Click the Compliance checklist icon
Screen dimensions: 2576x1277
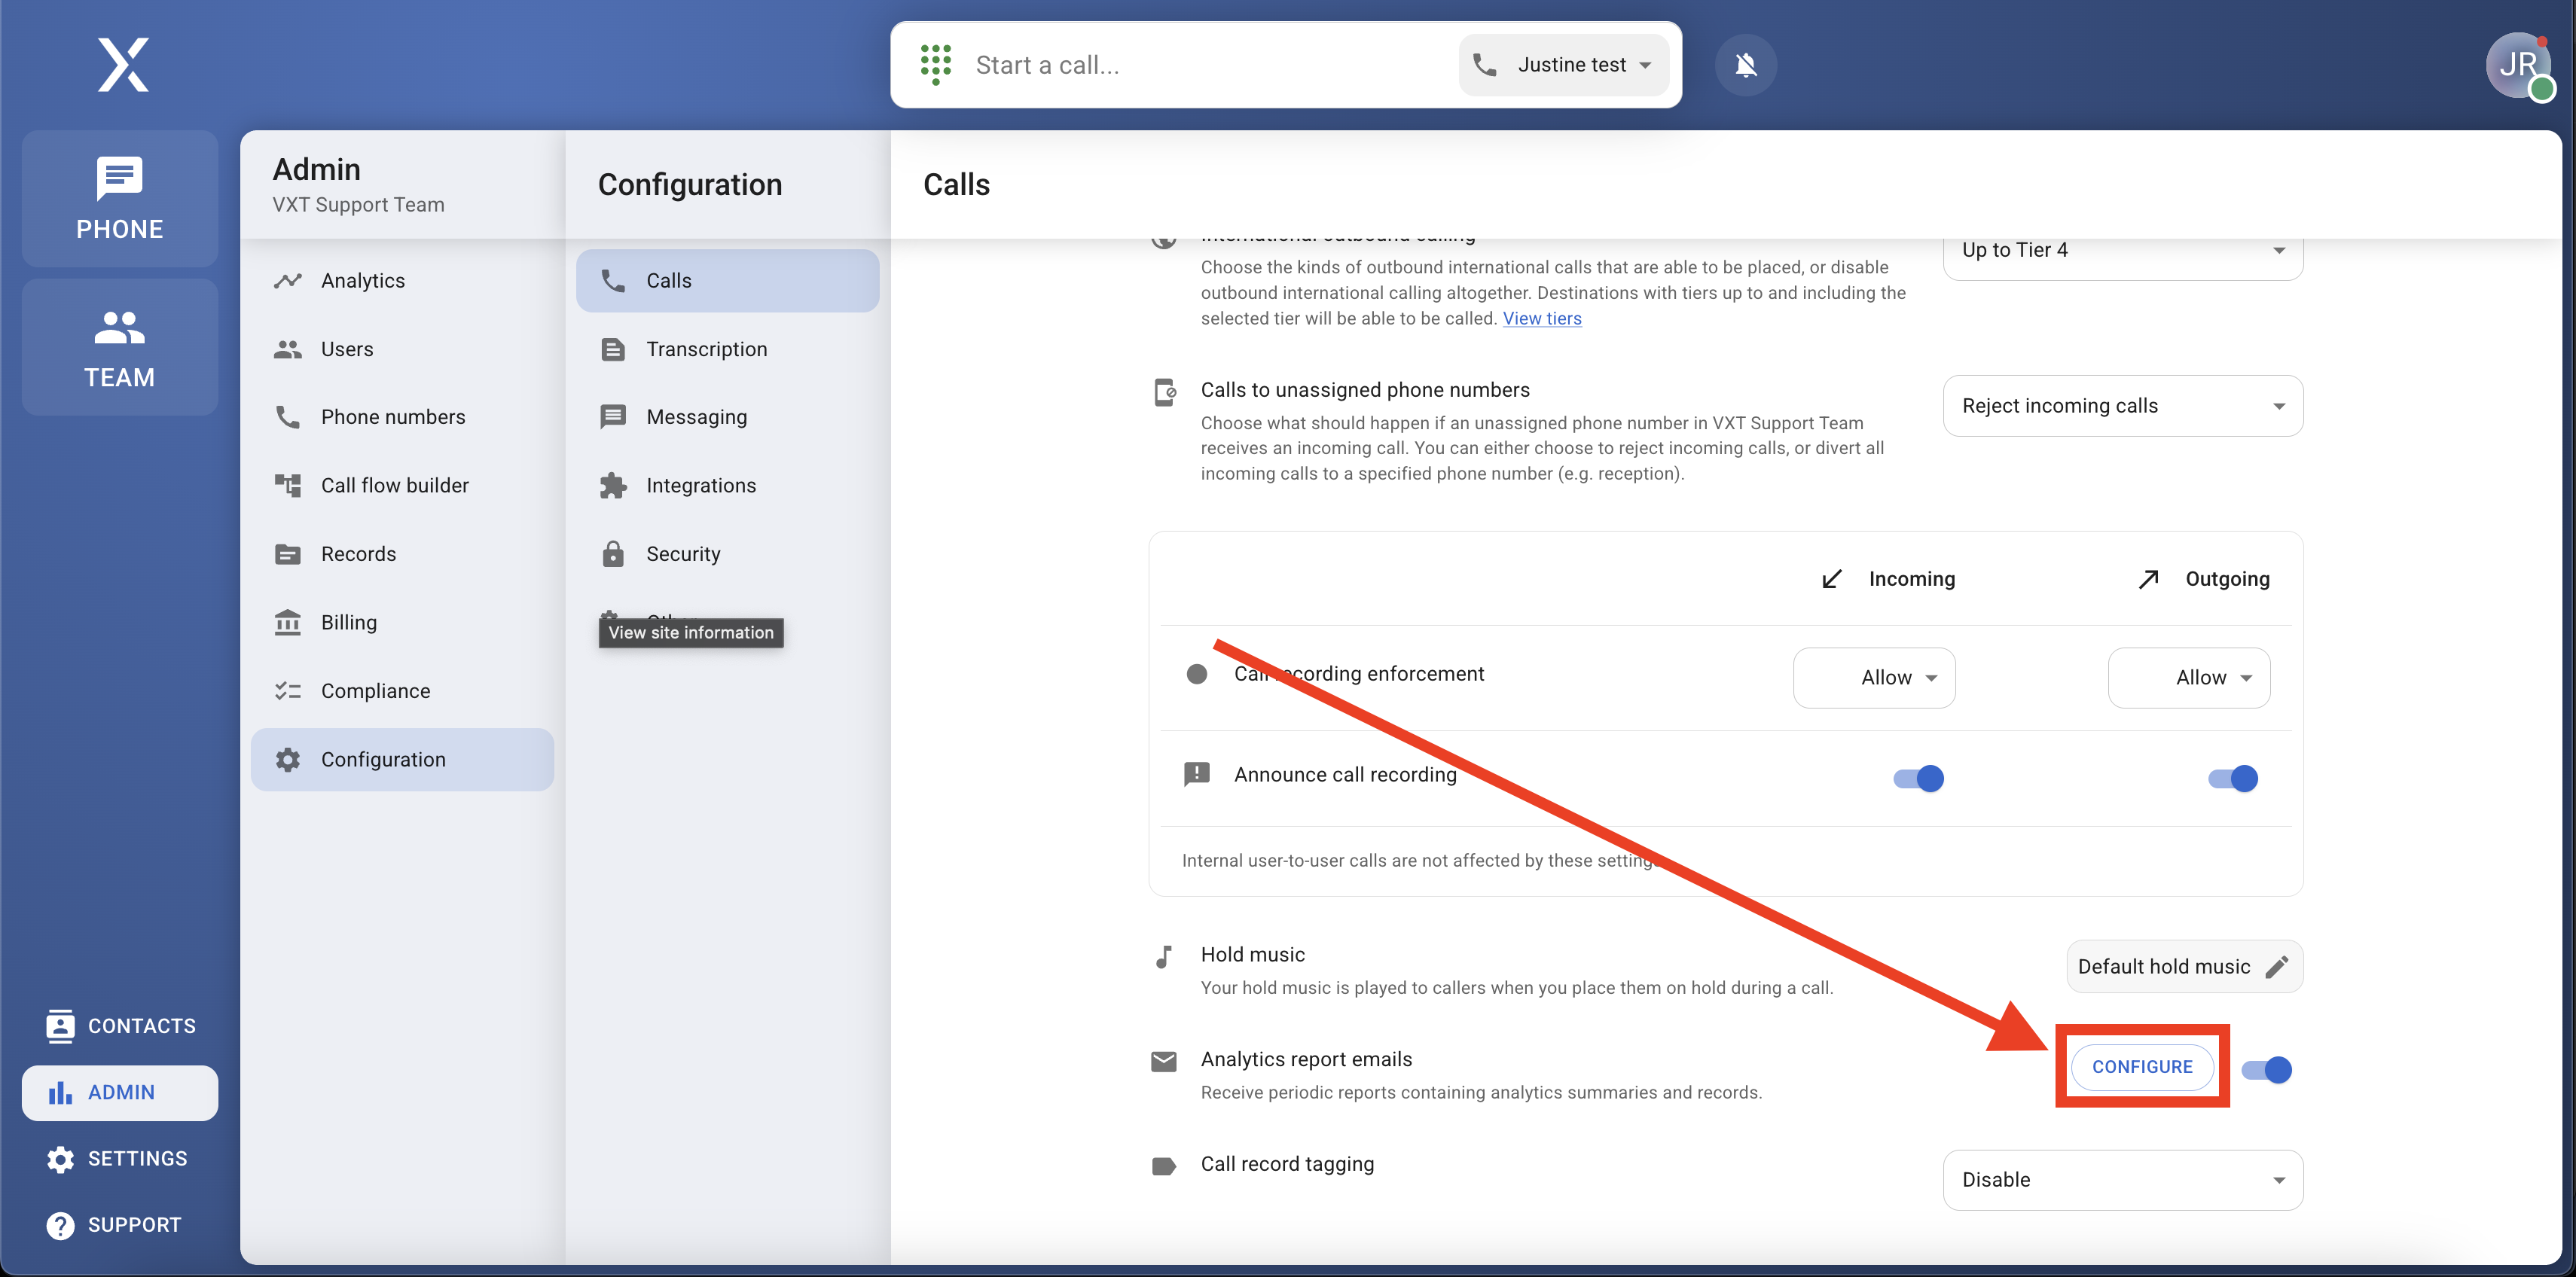287,691
